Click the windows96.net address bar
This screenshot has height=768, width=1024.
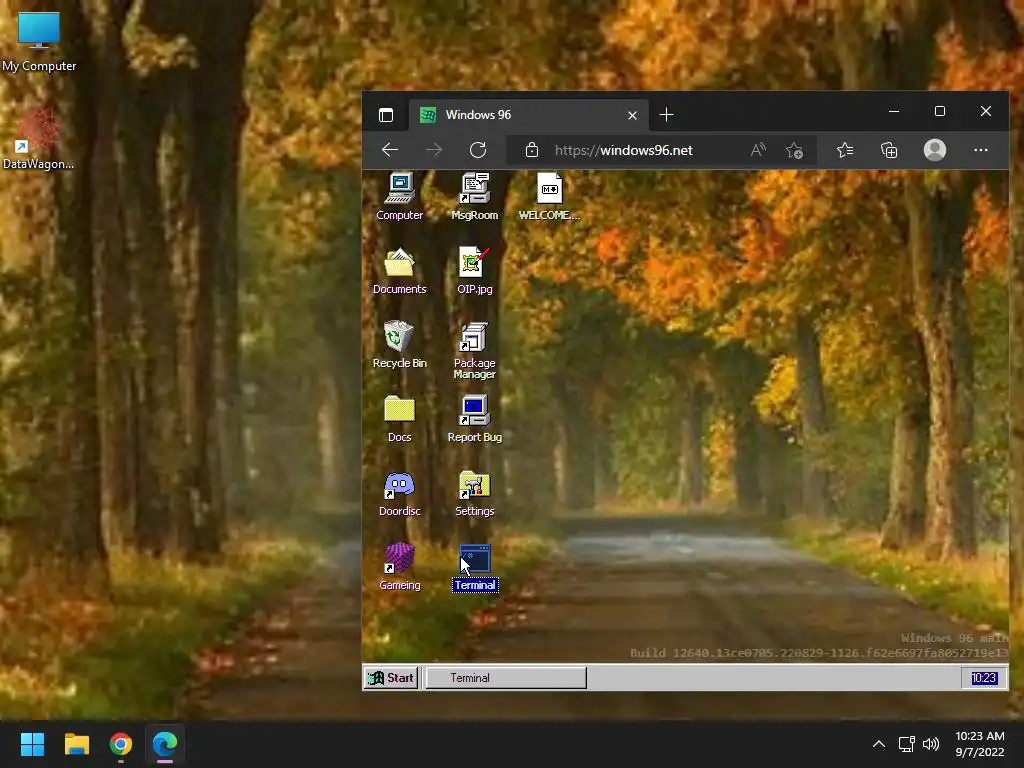(x=660, y=150)
